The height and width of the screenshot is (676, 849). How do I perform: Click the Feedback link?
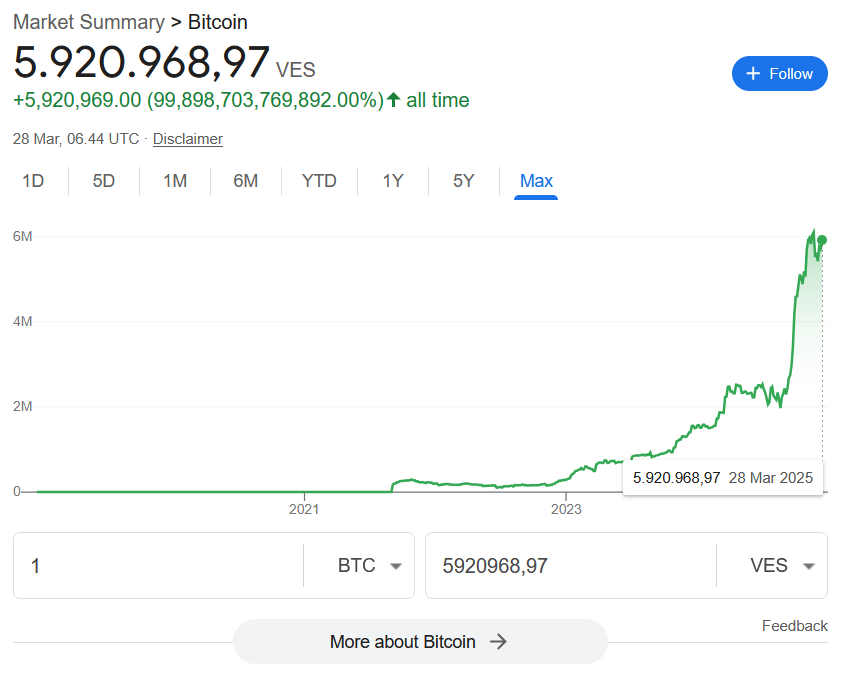794,626
